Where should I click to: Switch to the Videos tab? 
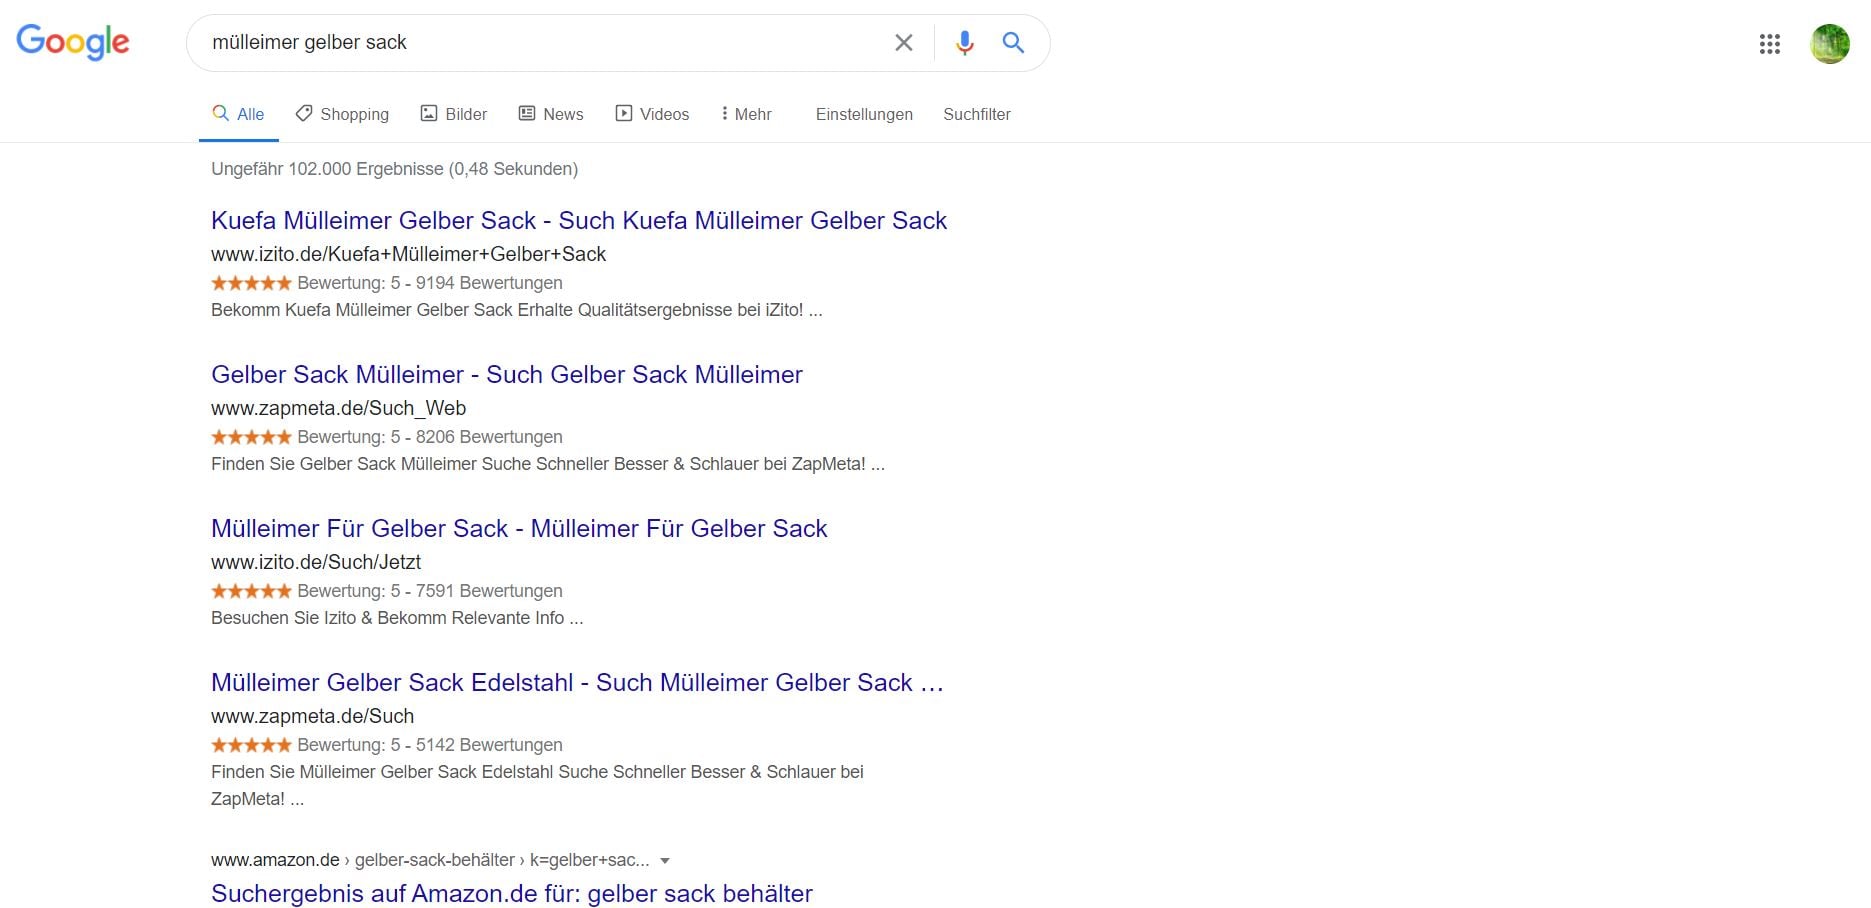(652, 114)
